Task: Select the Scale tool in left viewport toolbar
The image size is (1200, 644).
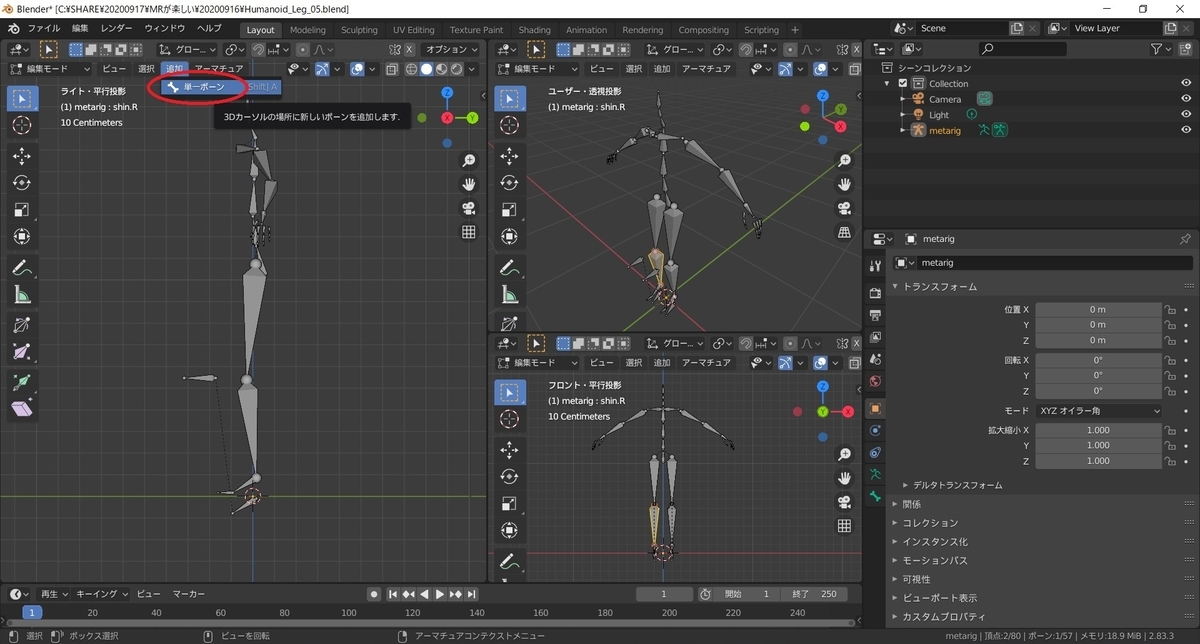Action: (22, 210)
